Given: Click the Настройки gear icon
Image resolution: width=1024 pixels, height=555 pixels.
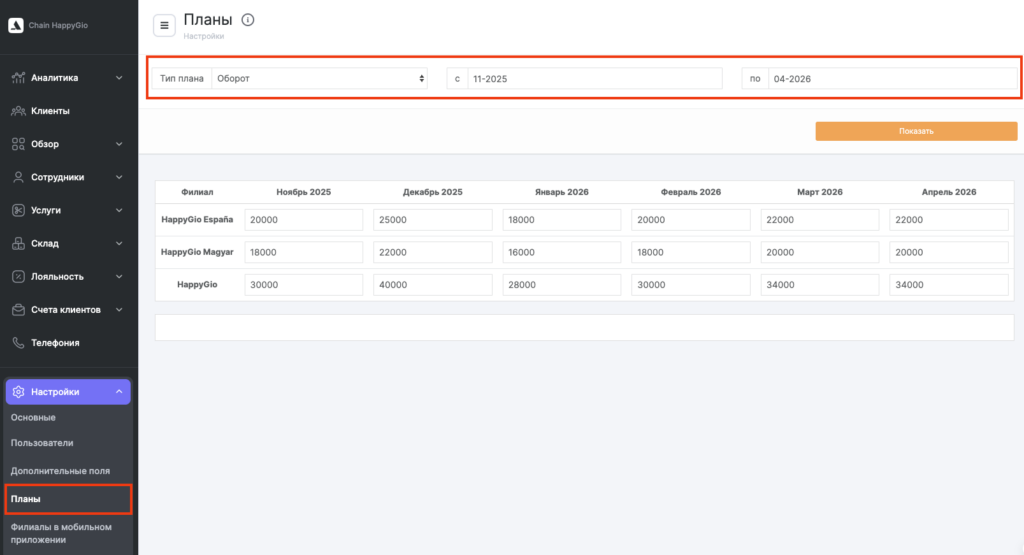Looking at the screenshot, I should coord(18,392).
